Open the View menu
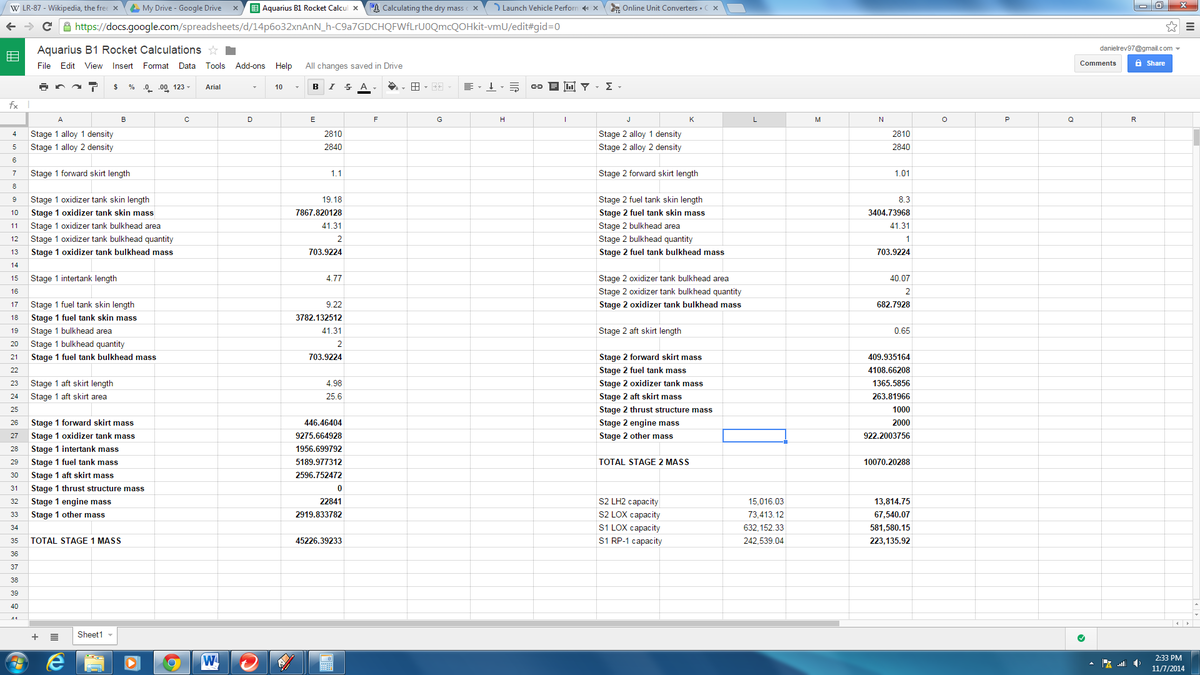1200x675 pixels. point(94,66)
